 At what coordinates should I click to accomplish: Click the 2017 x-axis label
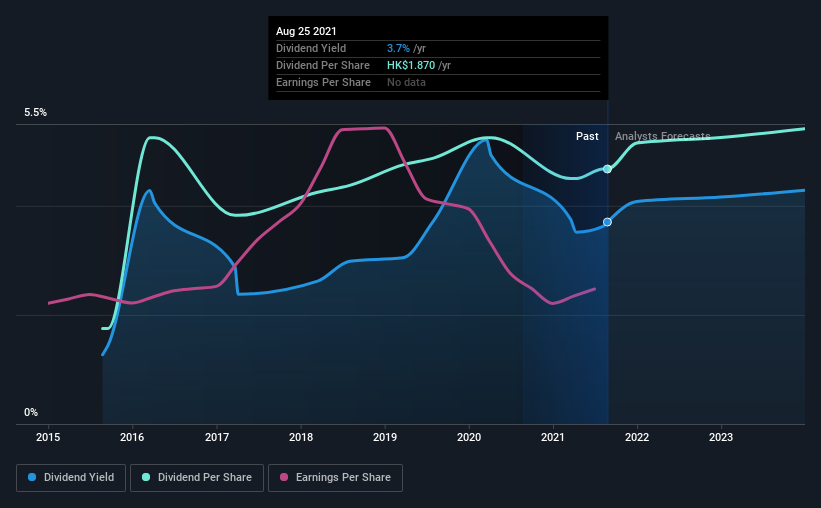[217, 437]
